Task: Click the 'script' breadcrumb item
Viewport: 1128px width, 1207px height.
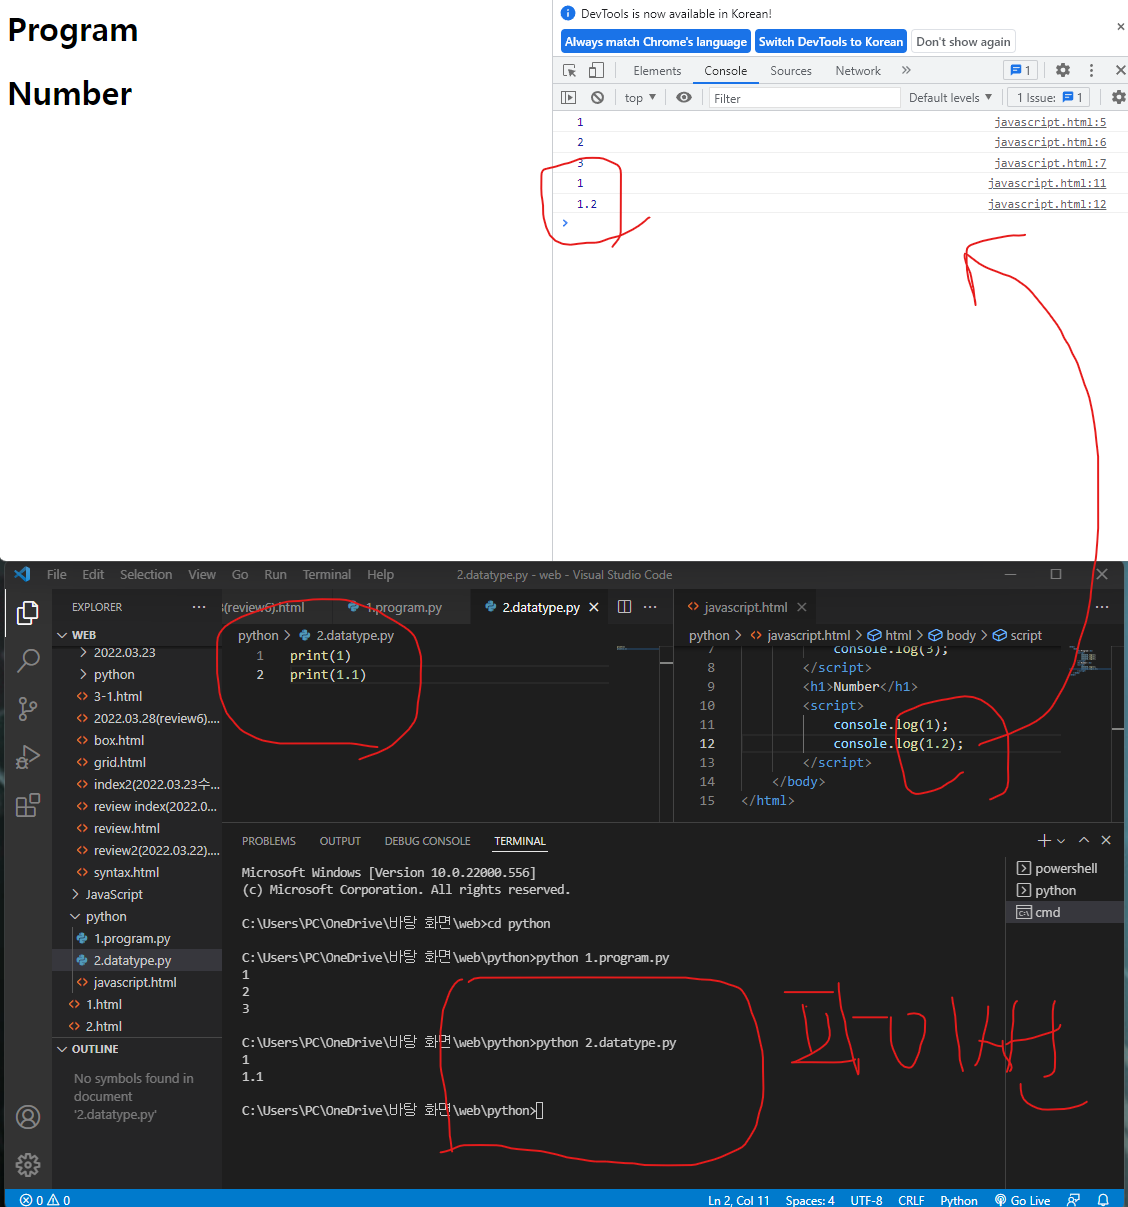Action: [1017, 635]
